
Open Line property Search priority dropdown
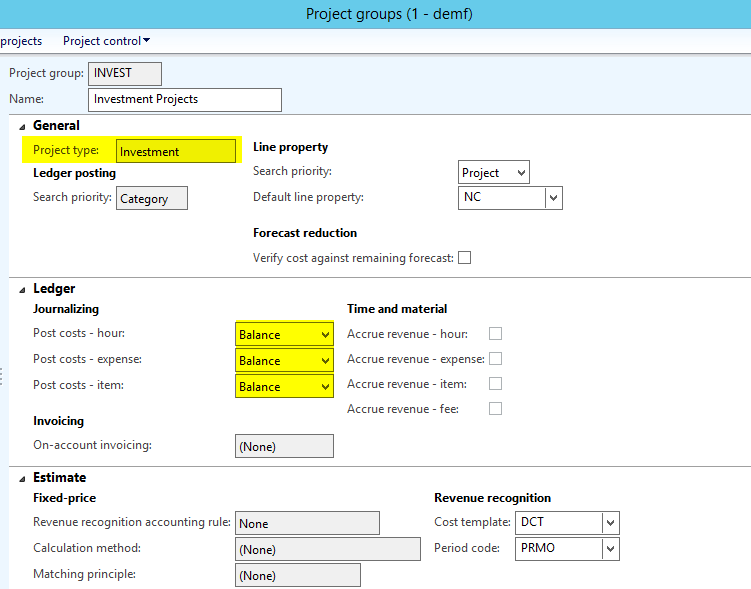tap(519, 173)
